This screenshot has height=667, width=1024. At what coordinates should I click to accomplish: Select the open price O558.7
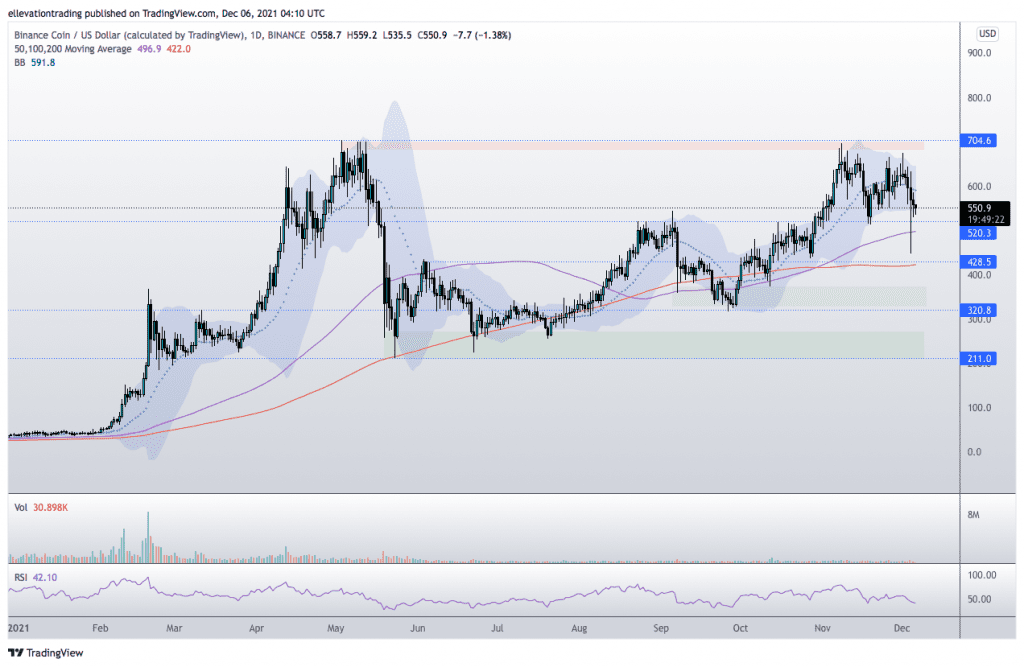[x=325, y=35]
